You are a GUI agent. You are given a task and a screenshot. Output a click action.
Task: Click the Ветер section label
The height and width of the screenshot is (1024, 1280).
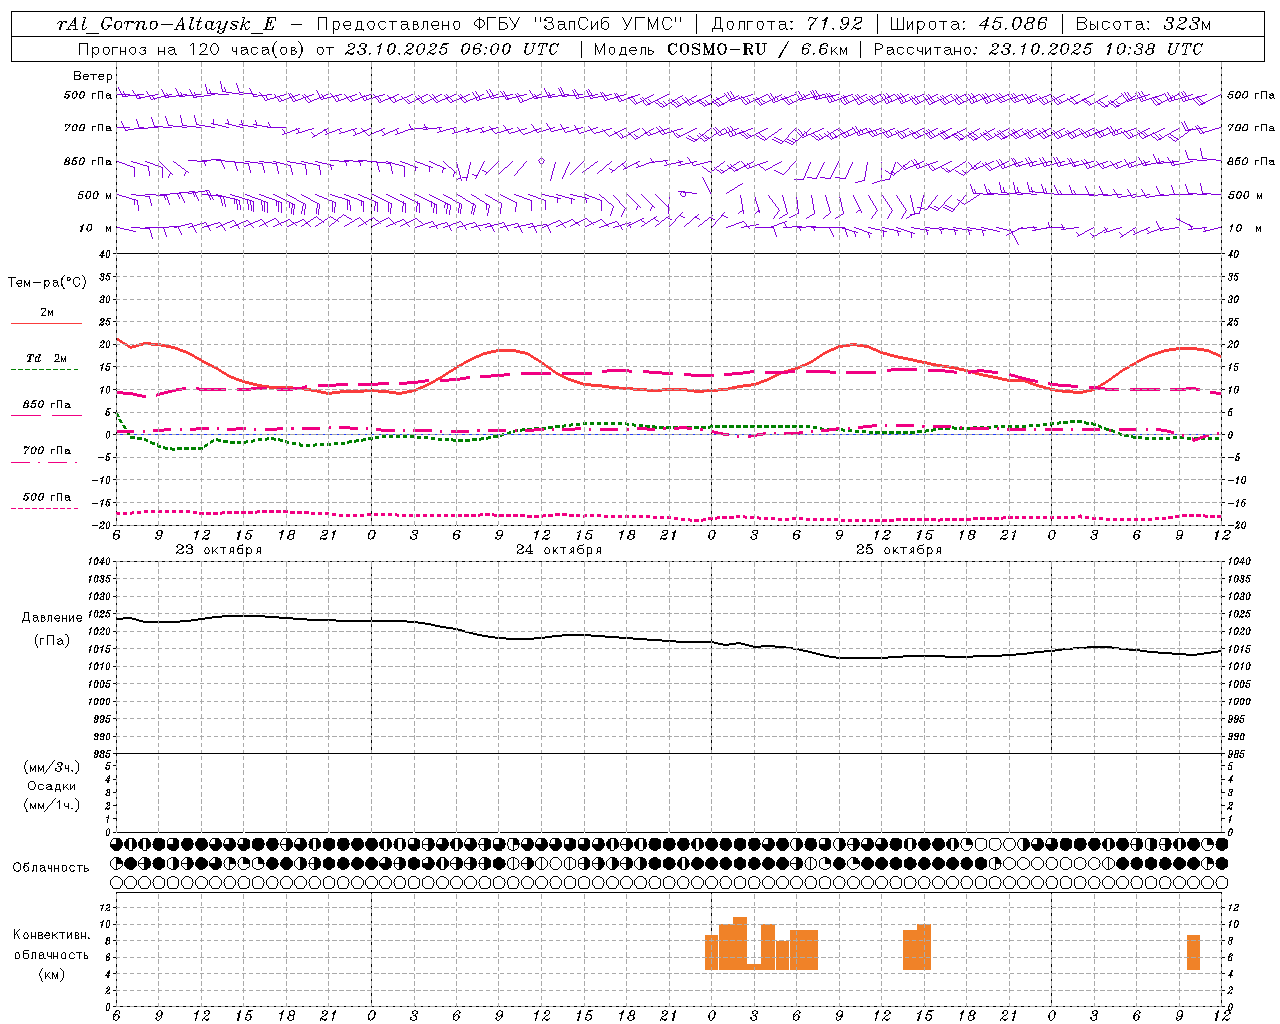pyautogui.click(x=93, y=76)
